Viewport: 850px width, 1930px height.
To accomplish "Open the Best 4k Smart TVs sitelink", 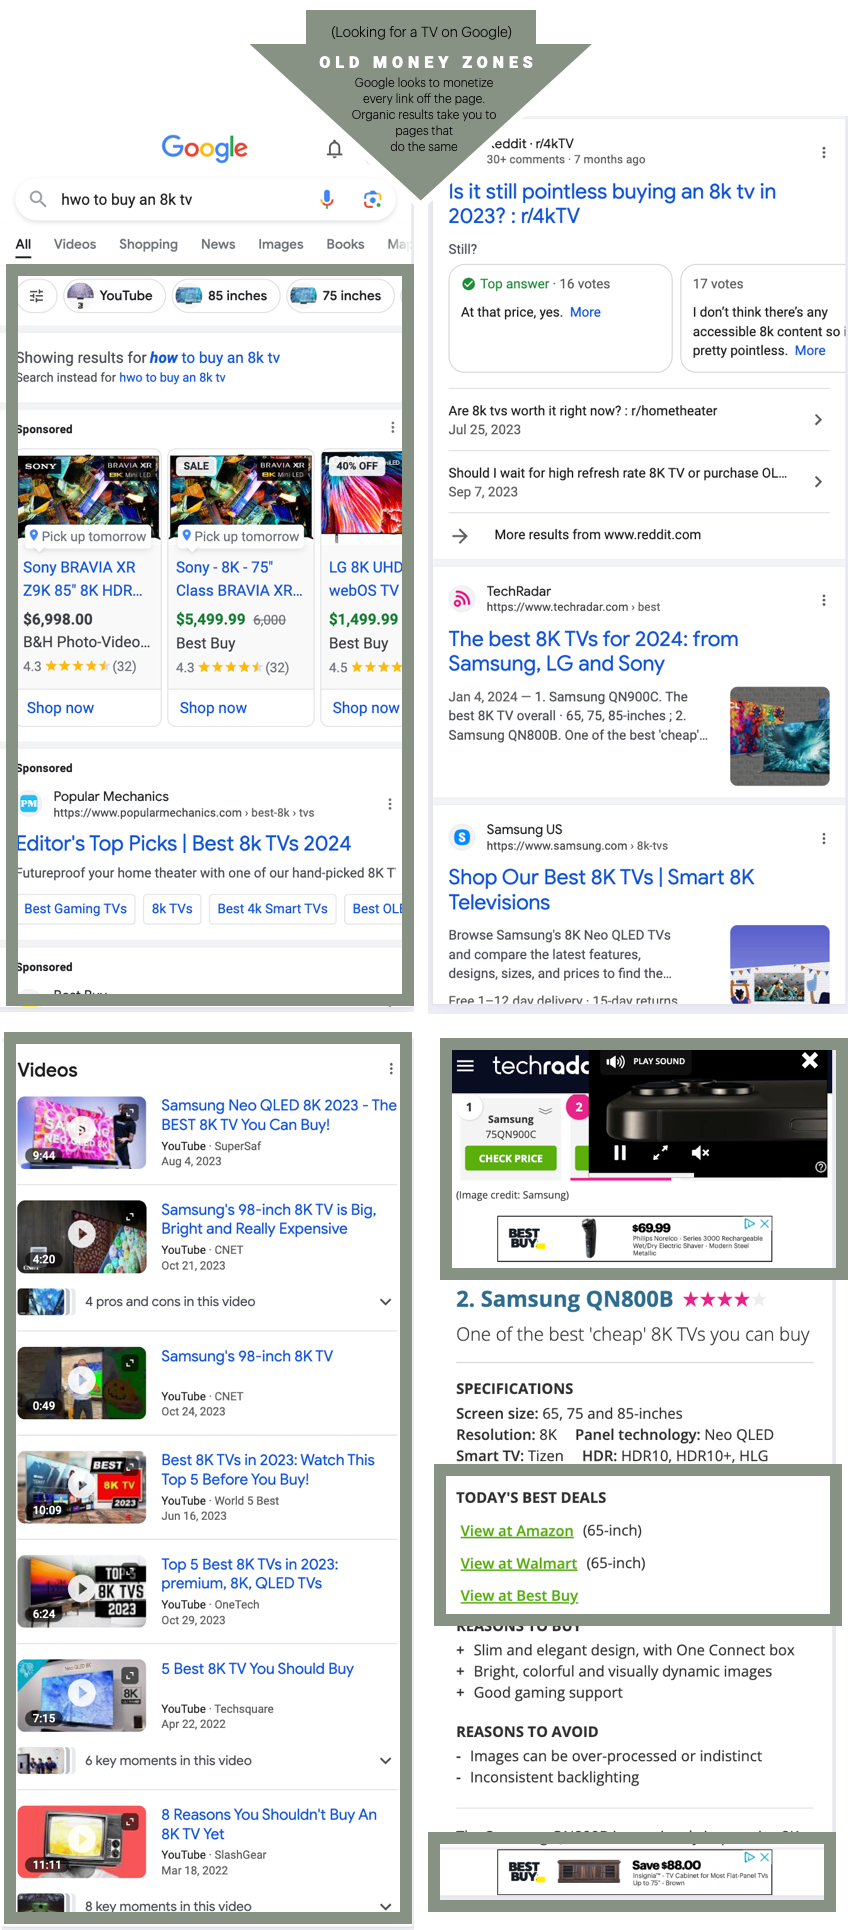I will pyautogui.click(x=272, y=909).
